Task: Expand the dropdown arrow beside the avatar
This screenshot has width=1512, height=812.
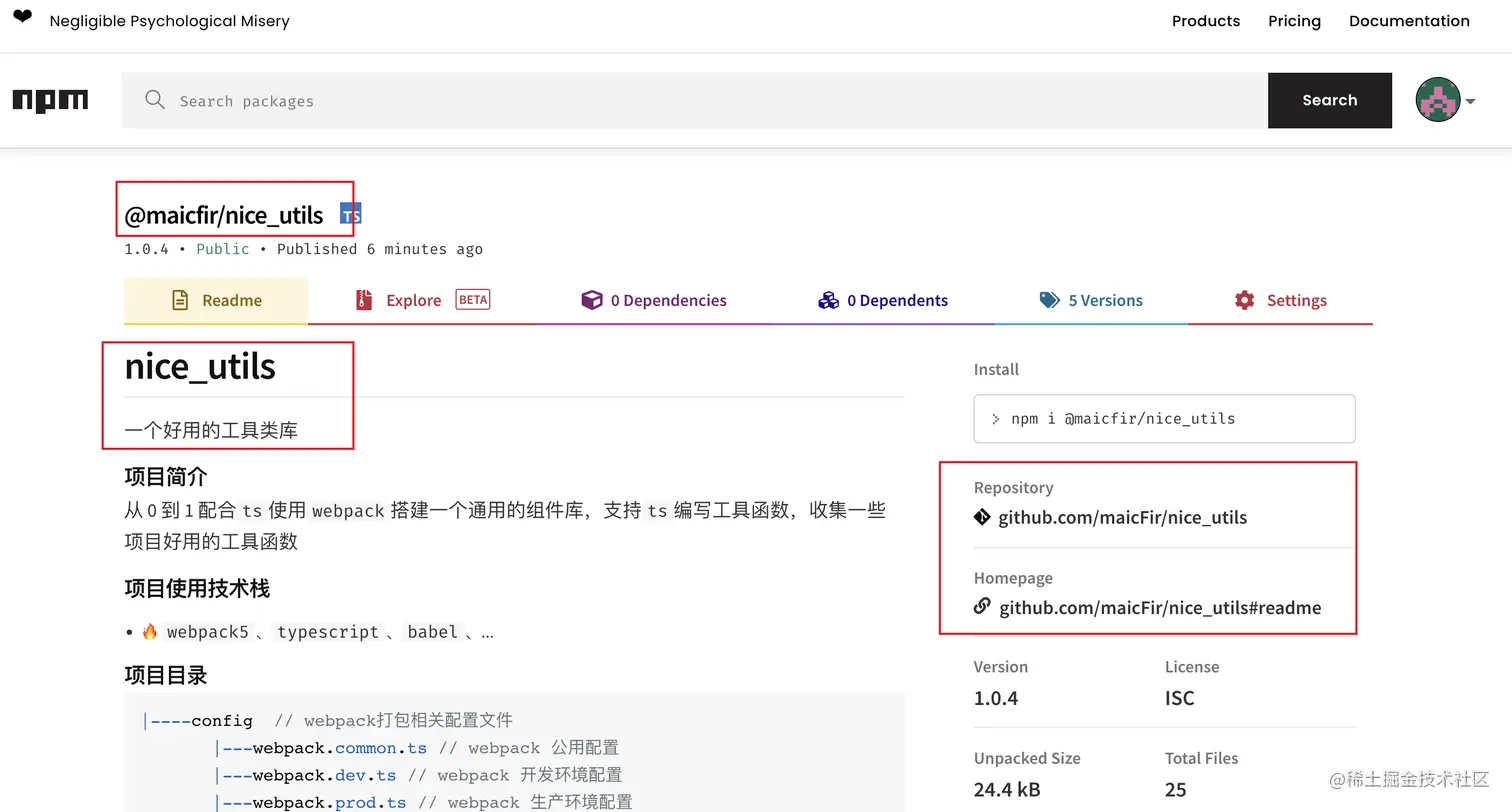Action: click(1470, 101)
